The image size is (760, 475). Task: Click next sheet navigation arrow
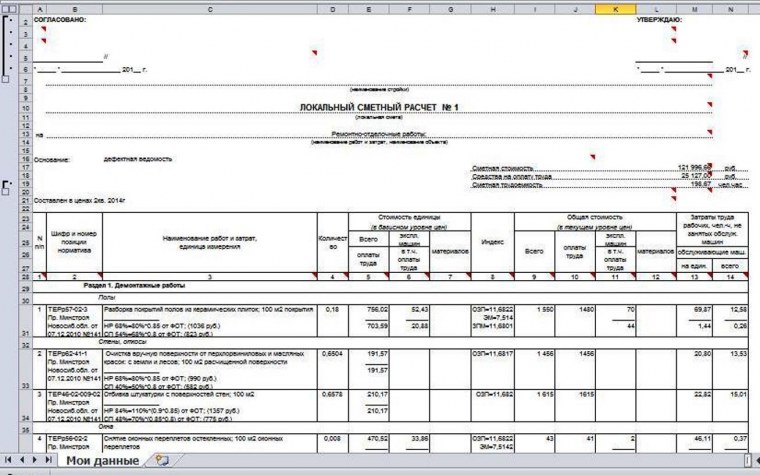(35, 460)
